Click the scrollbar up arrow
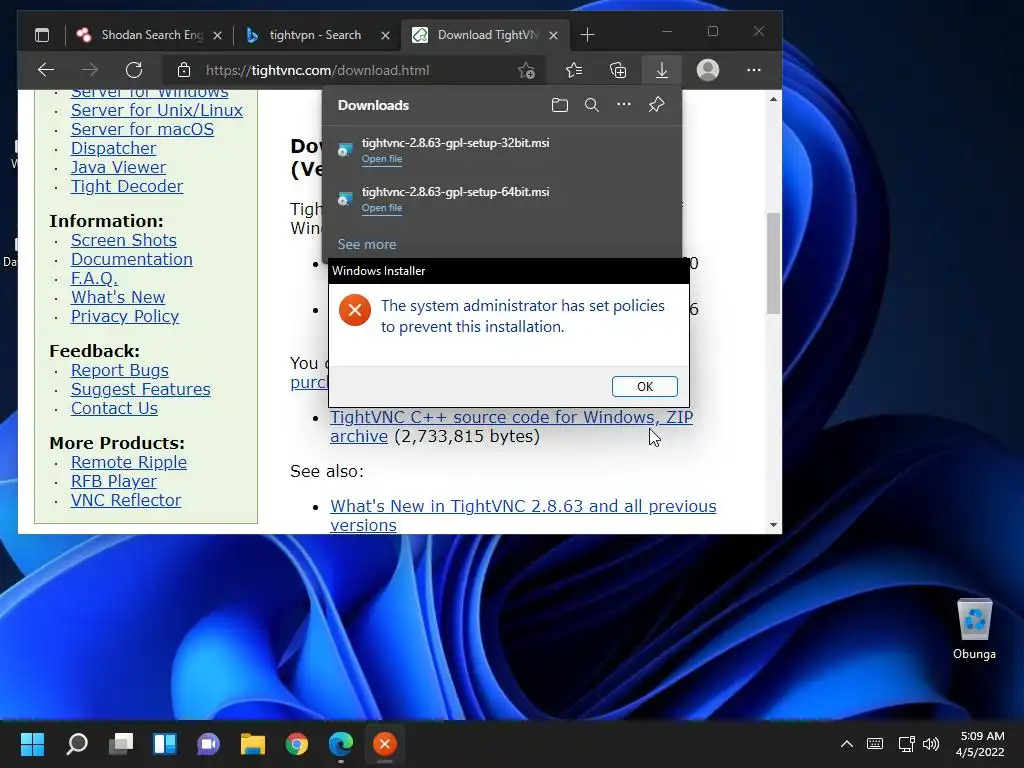 (x=773, y=99)
